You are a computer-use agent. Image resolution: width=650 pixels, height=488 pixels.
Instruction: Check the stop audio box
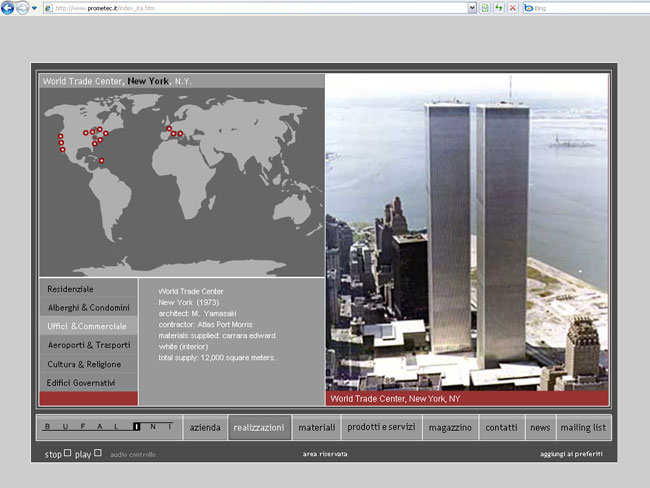68,453
